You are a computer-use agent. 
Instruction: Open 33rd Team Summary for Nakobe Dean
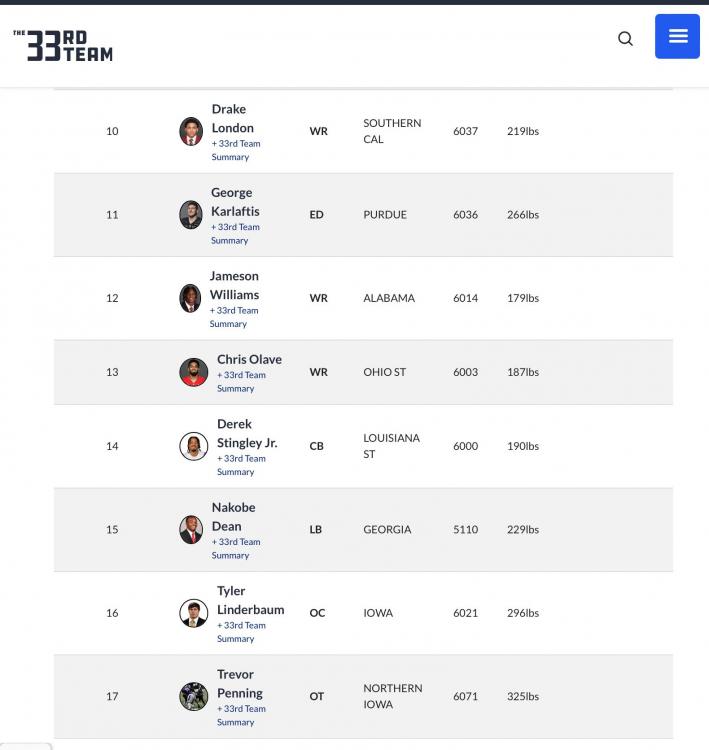tap(235, 549)
